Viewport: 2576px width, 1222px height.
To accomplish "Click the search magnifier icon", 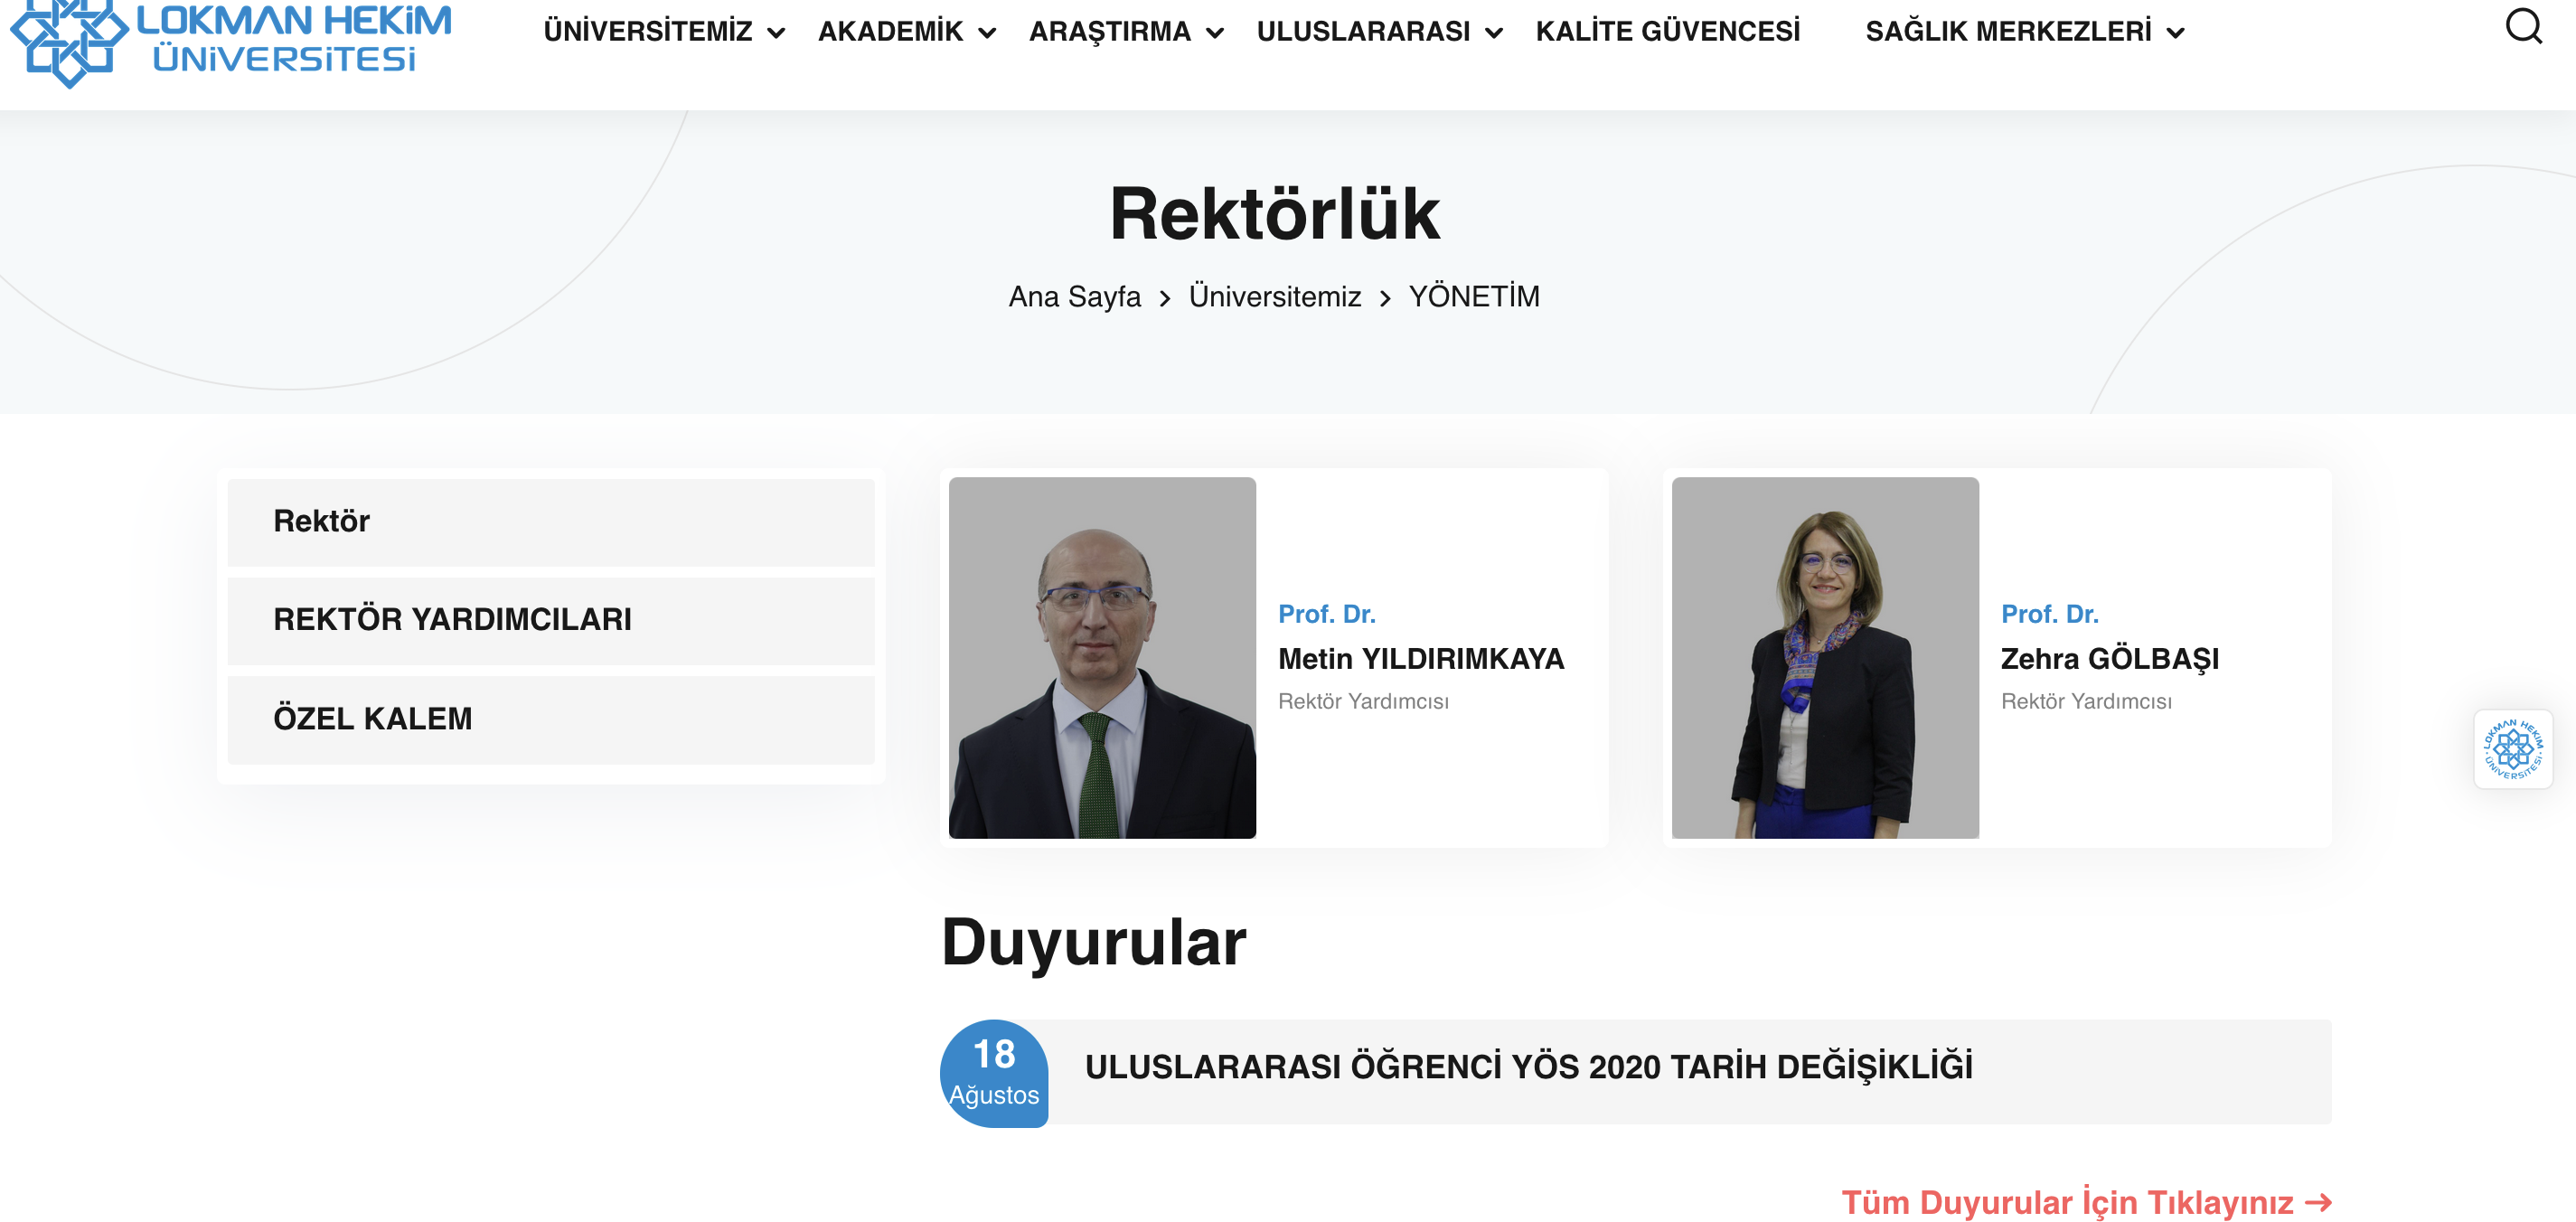I will pos(2523,26).
